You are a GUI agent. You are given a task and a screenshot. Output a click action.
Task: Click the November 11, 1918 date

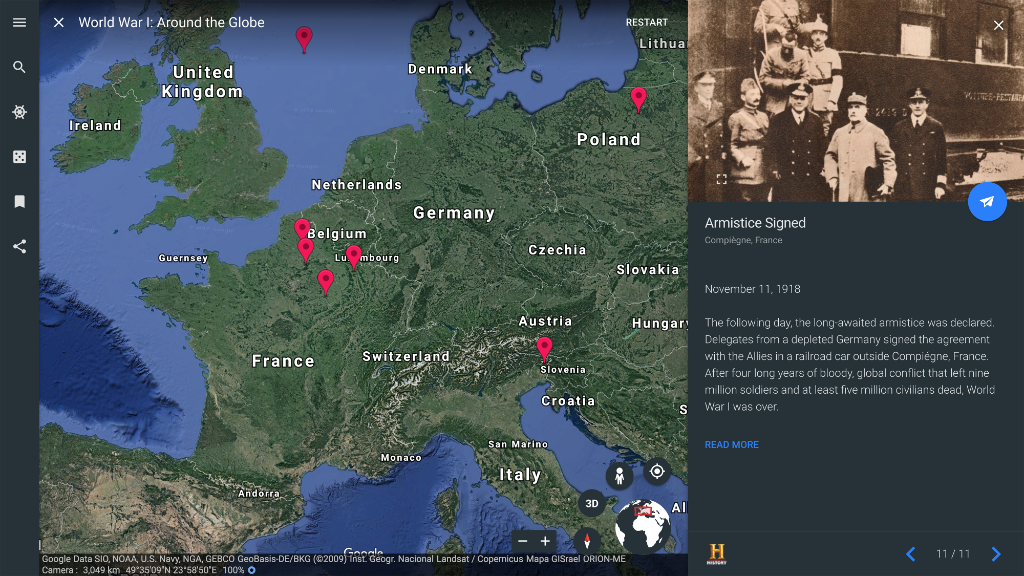[x=752, y=289]
